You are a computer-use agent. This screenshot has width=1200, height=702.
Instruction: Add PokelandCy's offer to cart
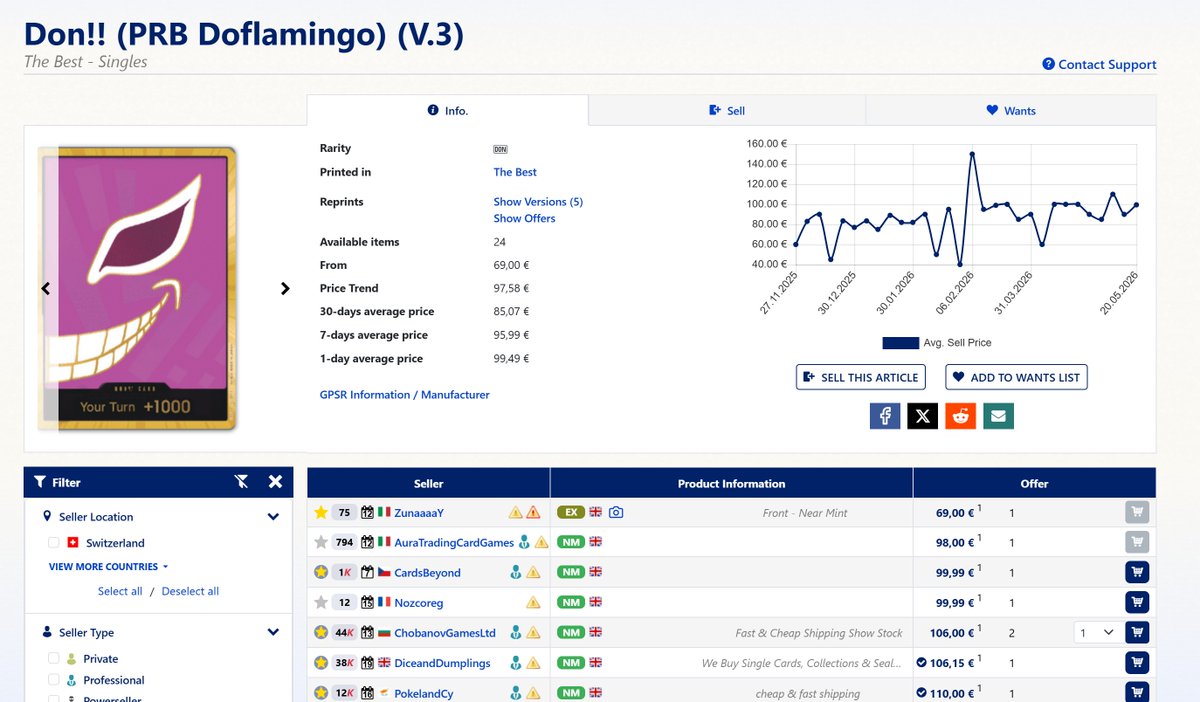1137,692
